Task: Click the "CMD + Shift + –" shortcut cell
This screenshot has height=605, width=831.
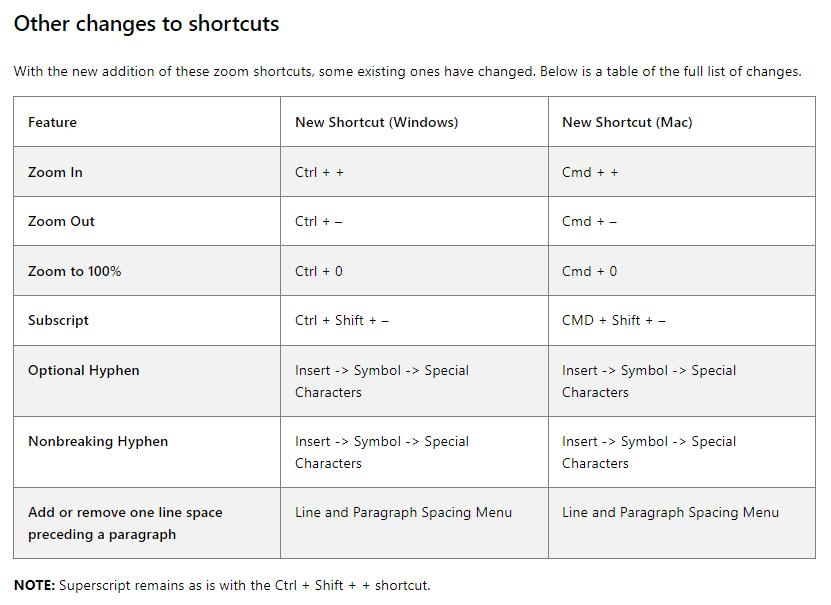Action: click(613, 320)
